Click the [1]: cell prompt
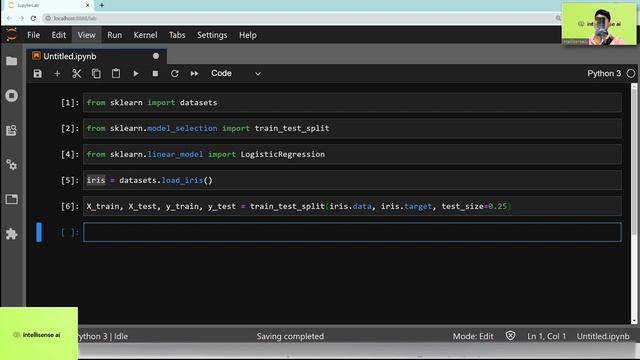Viewport: 640px width, 360px height. tap(70, 102)
